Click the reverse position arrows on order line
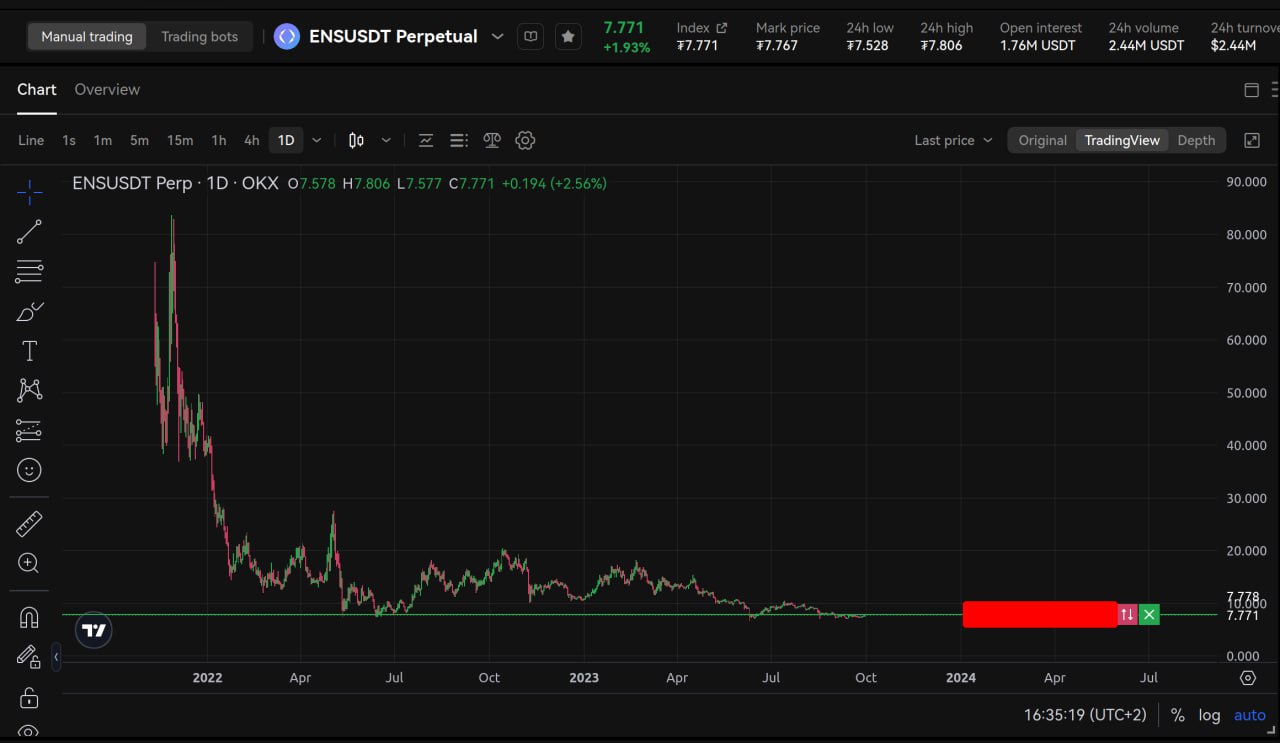 pyautogui.click(x=1127, y=614)
